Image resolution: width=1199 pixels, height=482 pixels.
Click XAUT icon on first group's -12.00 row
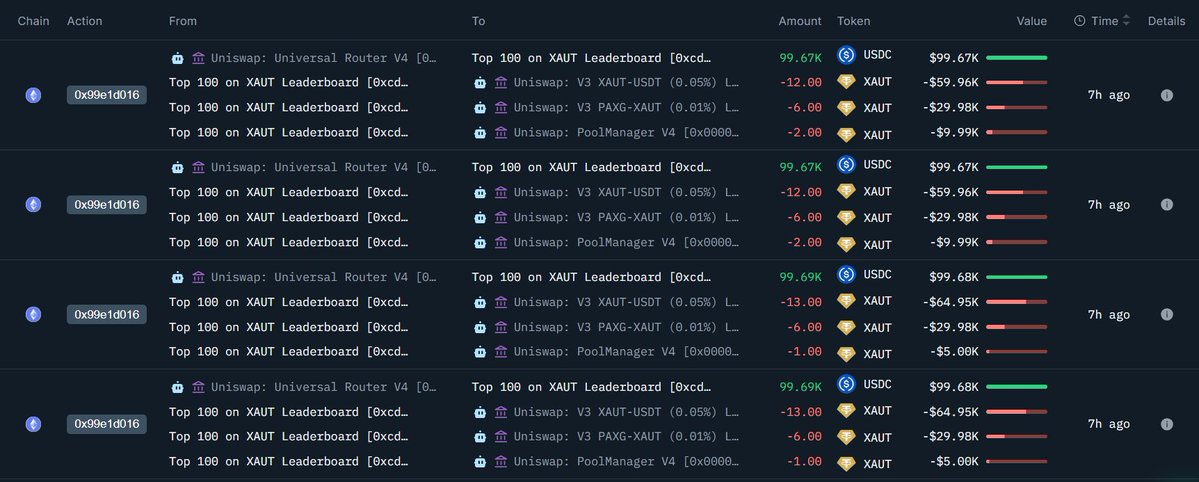pos(846,82)
